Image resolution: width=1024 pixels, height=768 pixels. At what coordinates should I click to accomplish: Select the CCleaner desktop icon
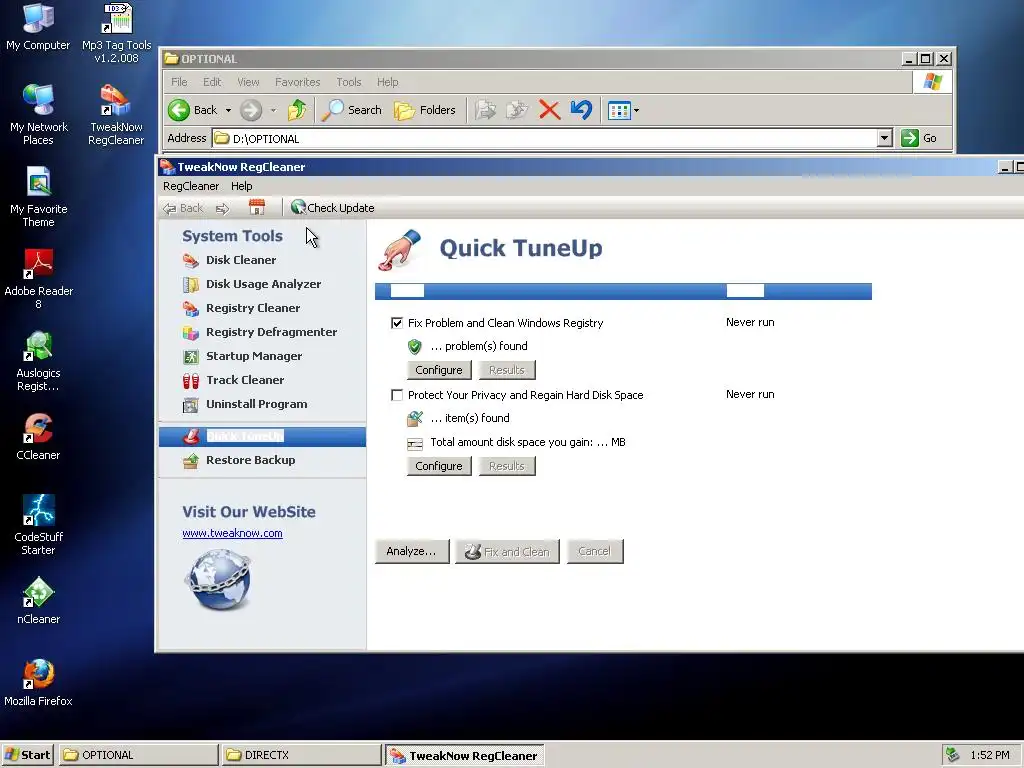[38, 436]
